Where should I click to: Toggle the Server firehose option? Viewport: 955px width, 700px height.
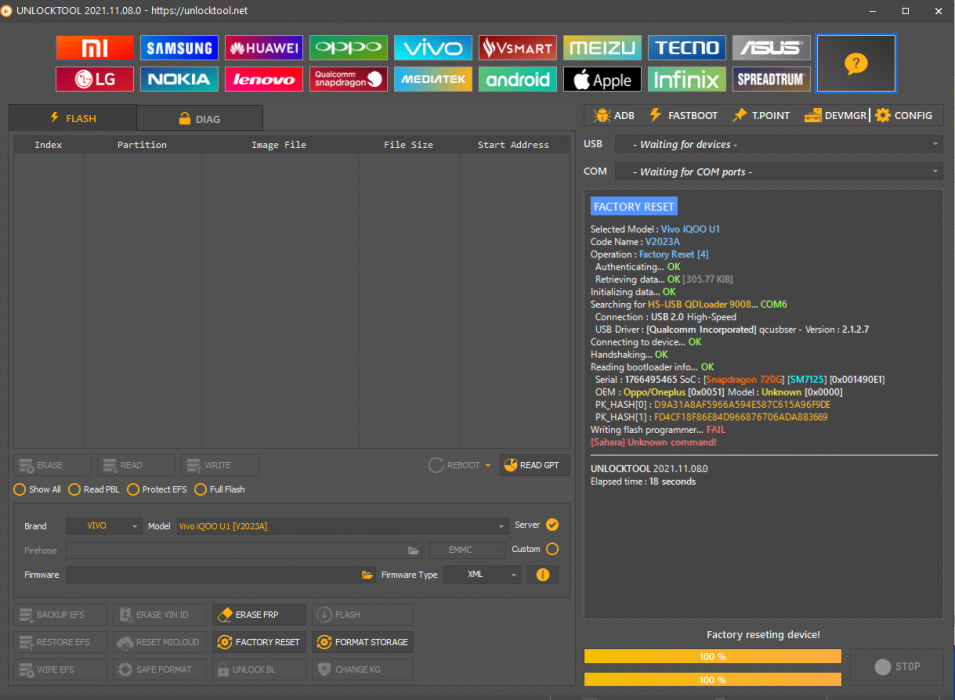click(x=552, y=525)
